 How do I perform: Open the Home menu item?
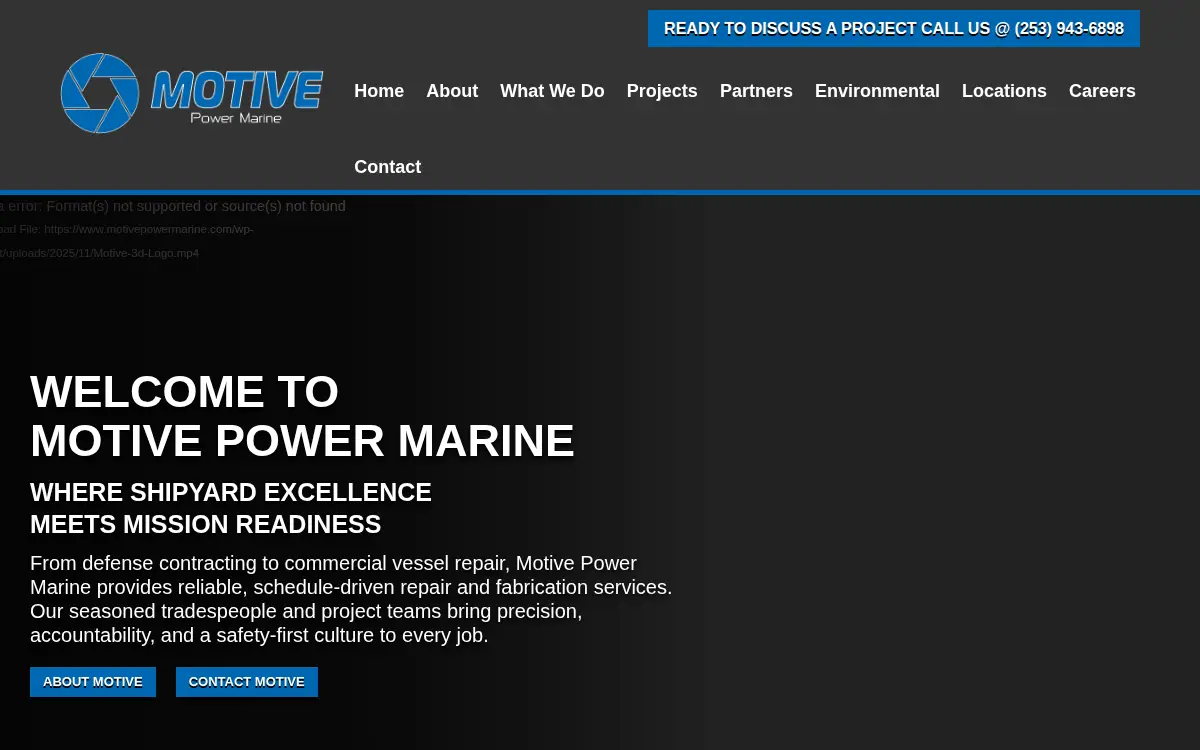tap(379, 91)
